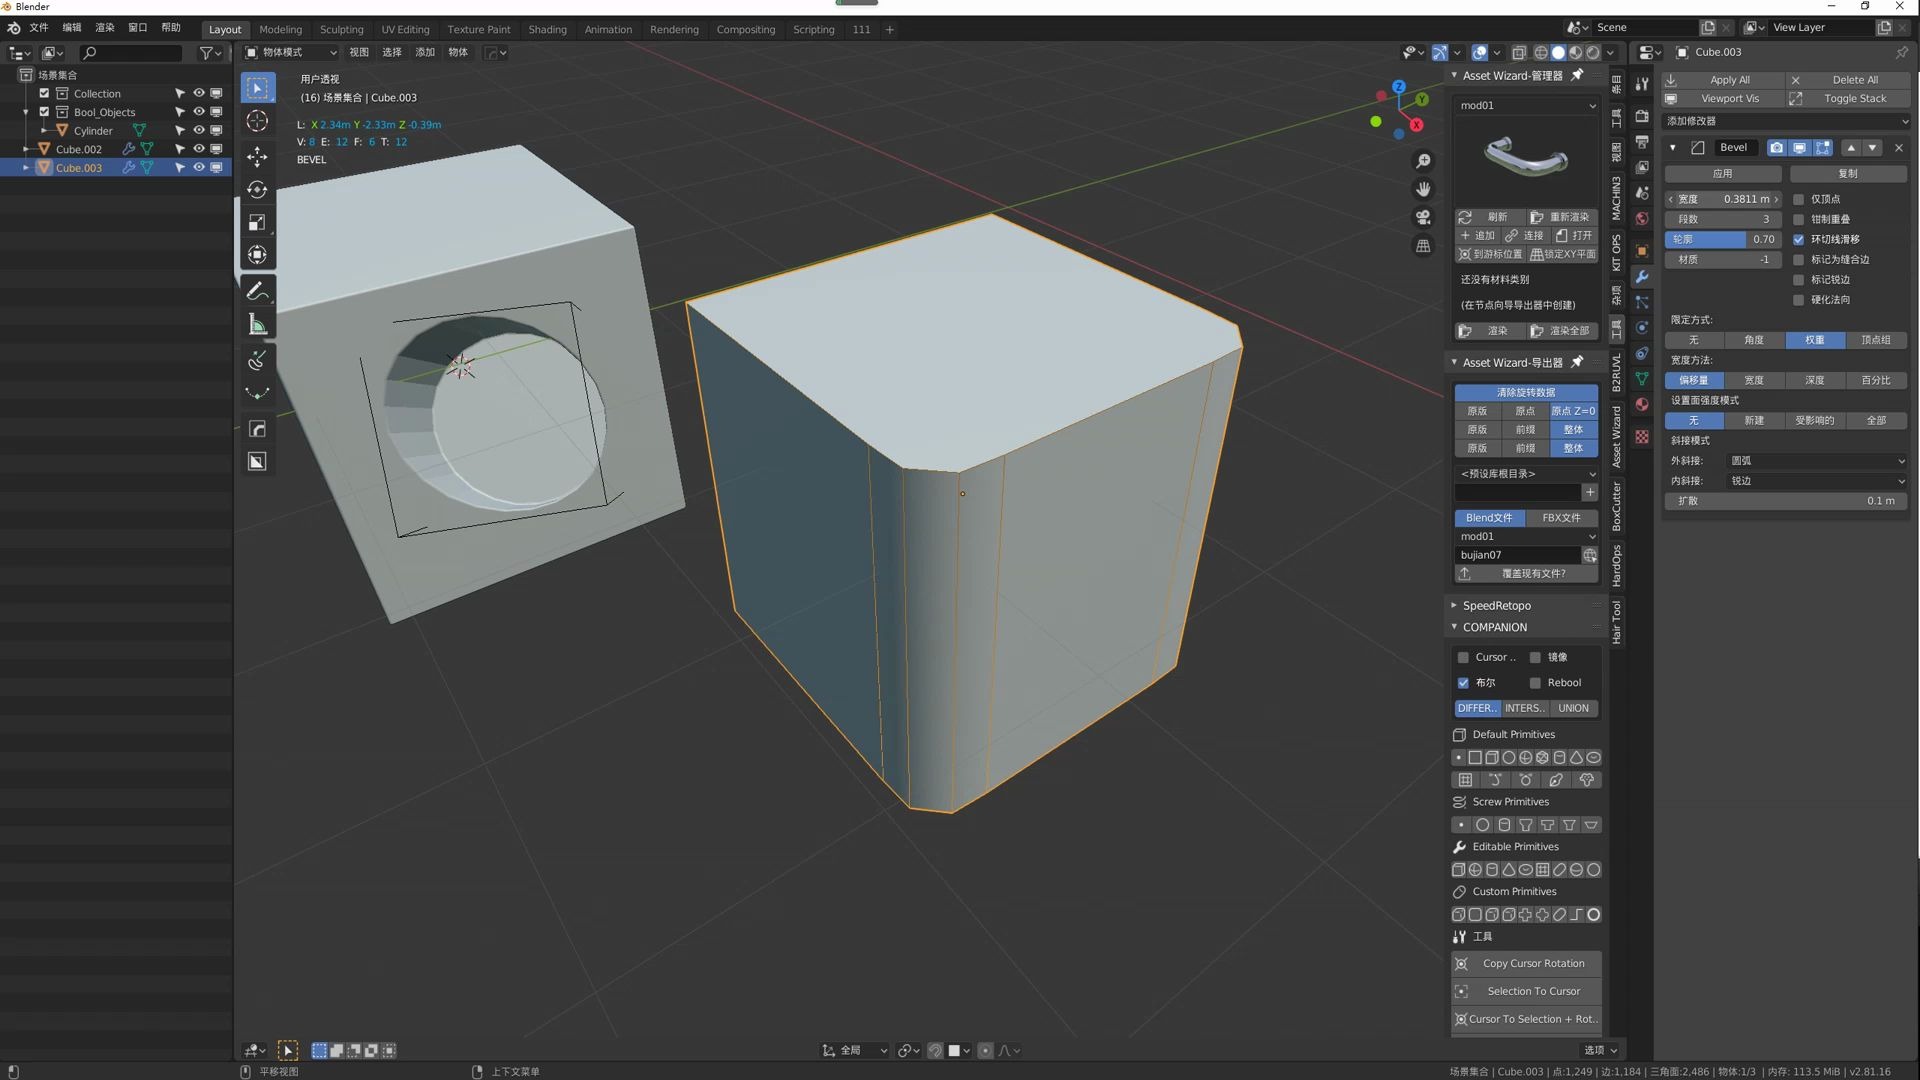Toggle camera view gizmo icon

point(1423,217)
